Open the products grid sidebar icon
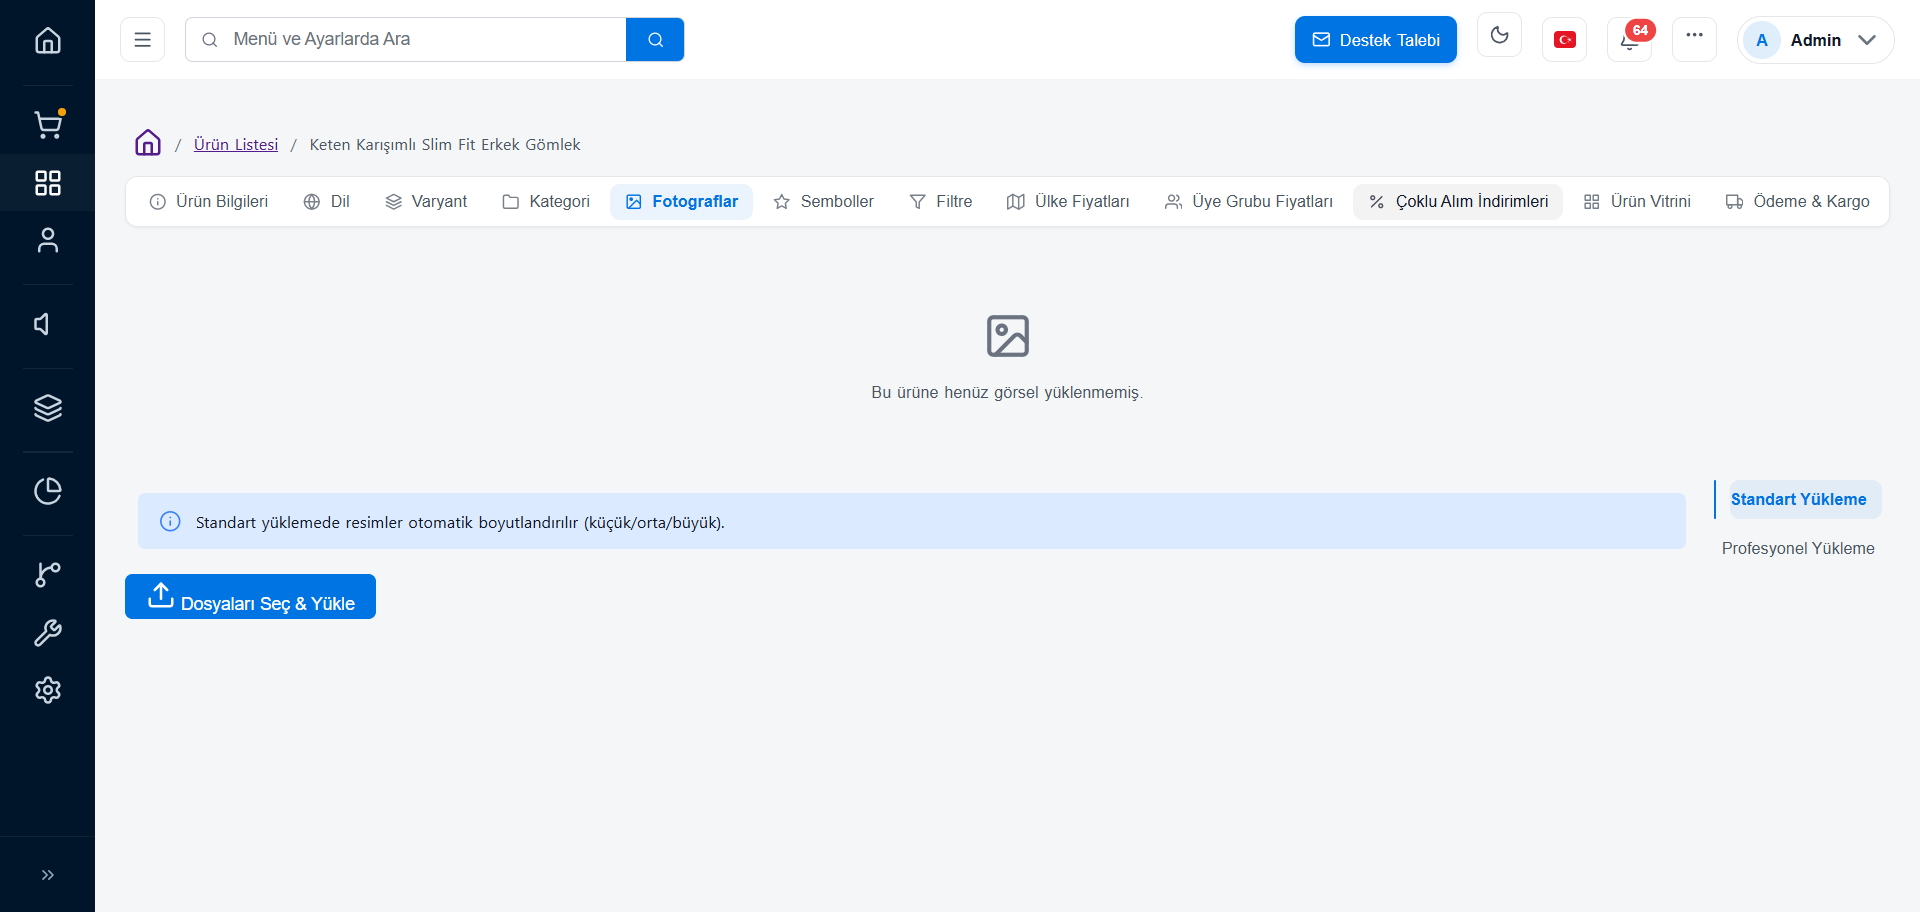 pyautogui.click(x=47, y=182)
